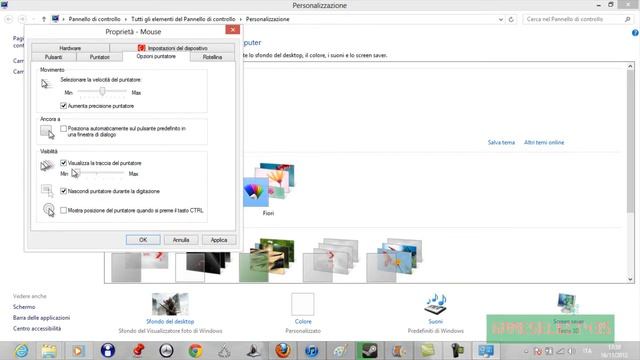Click the themes list scroll up arrow

click(630, 66)
